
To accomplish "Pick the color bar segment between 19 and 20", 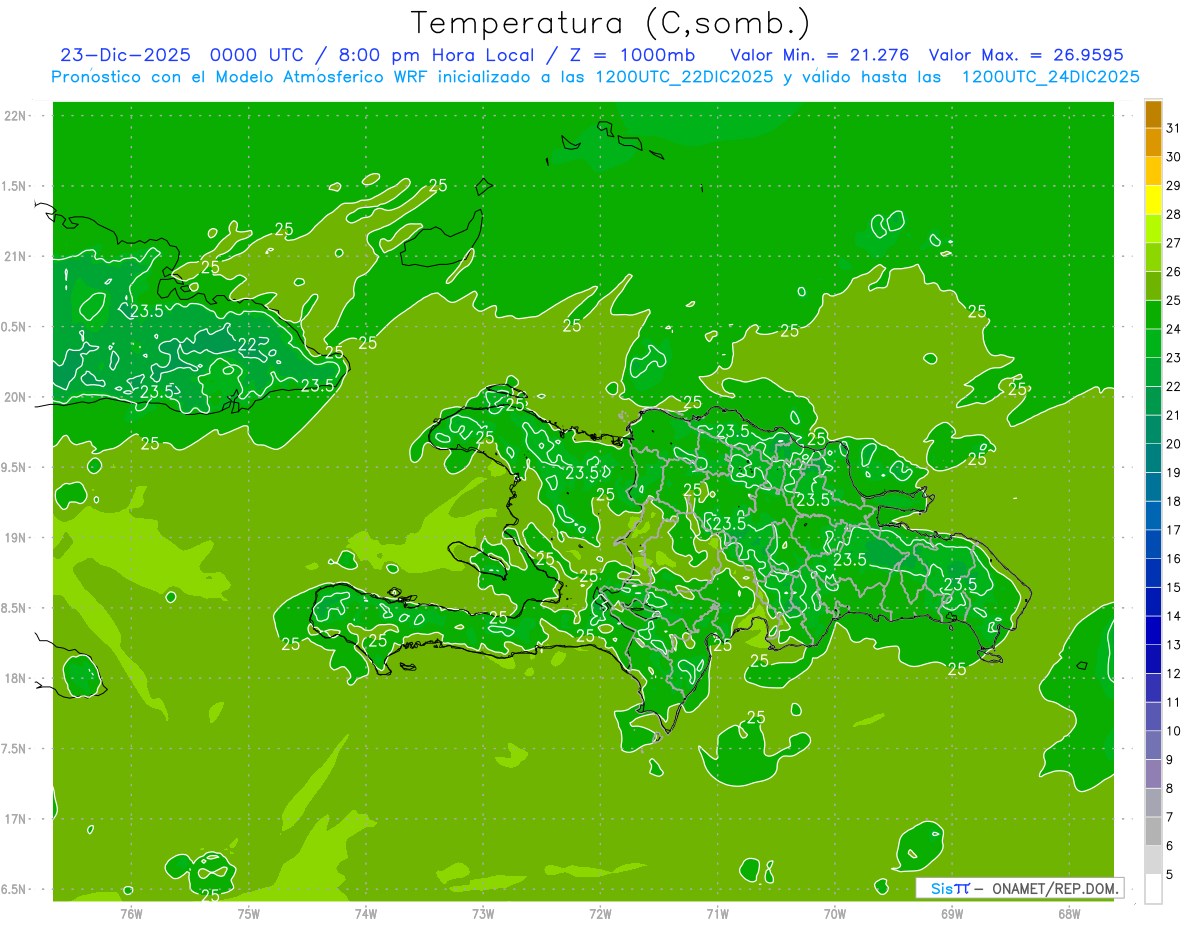I will point(1153,459).
